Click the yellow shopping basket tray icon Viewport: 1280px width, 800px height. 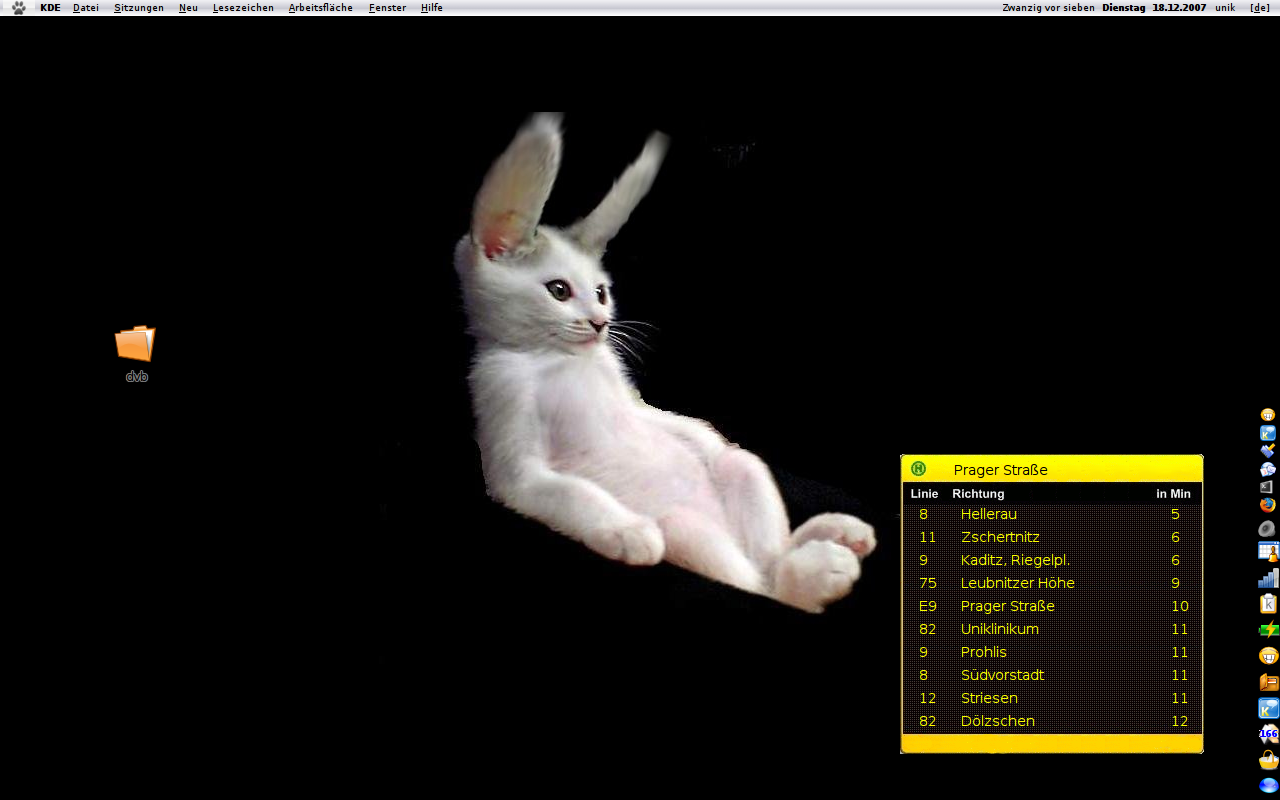(1268, 760)
